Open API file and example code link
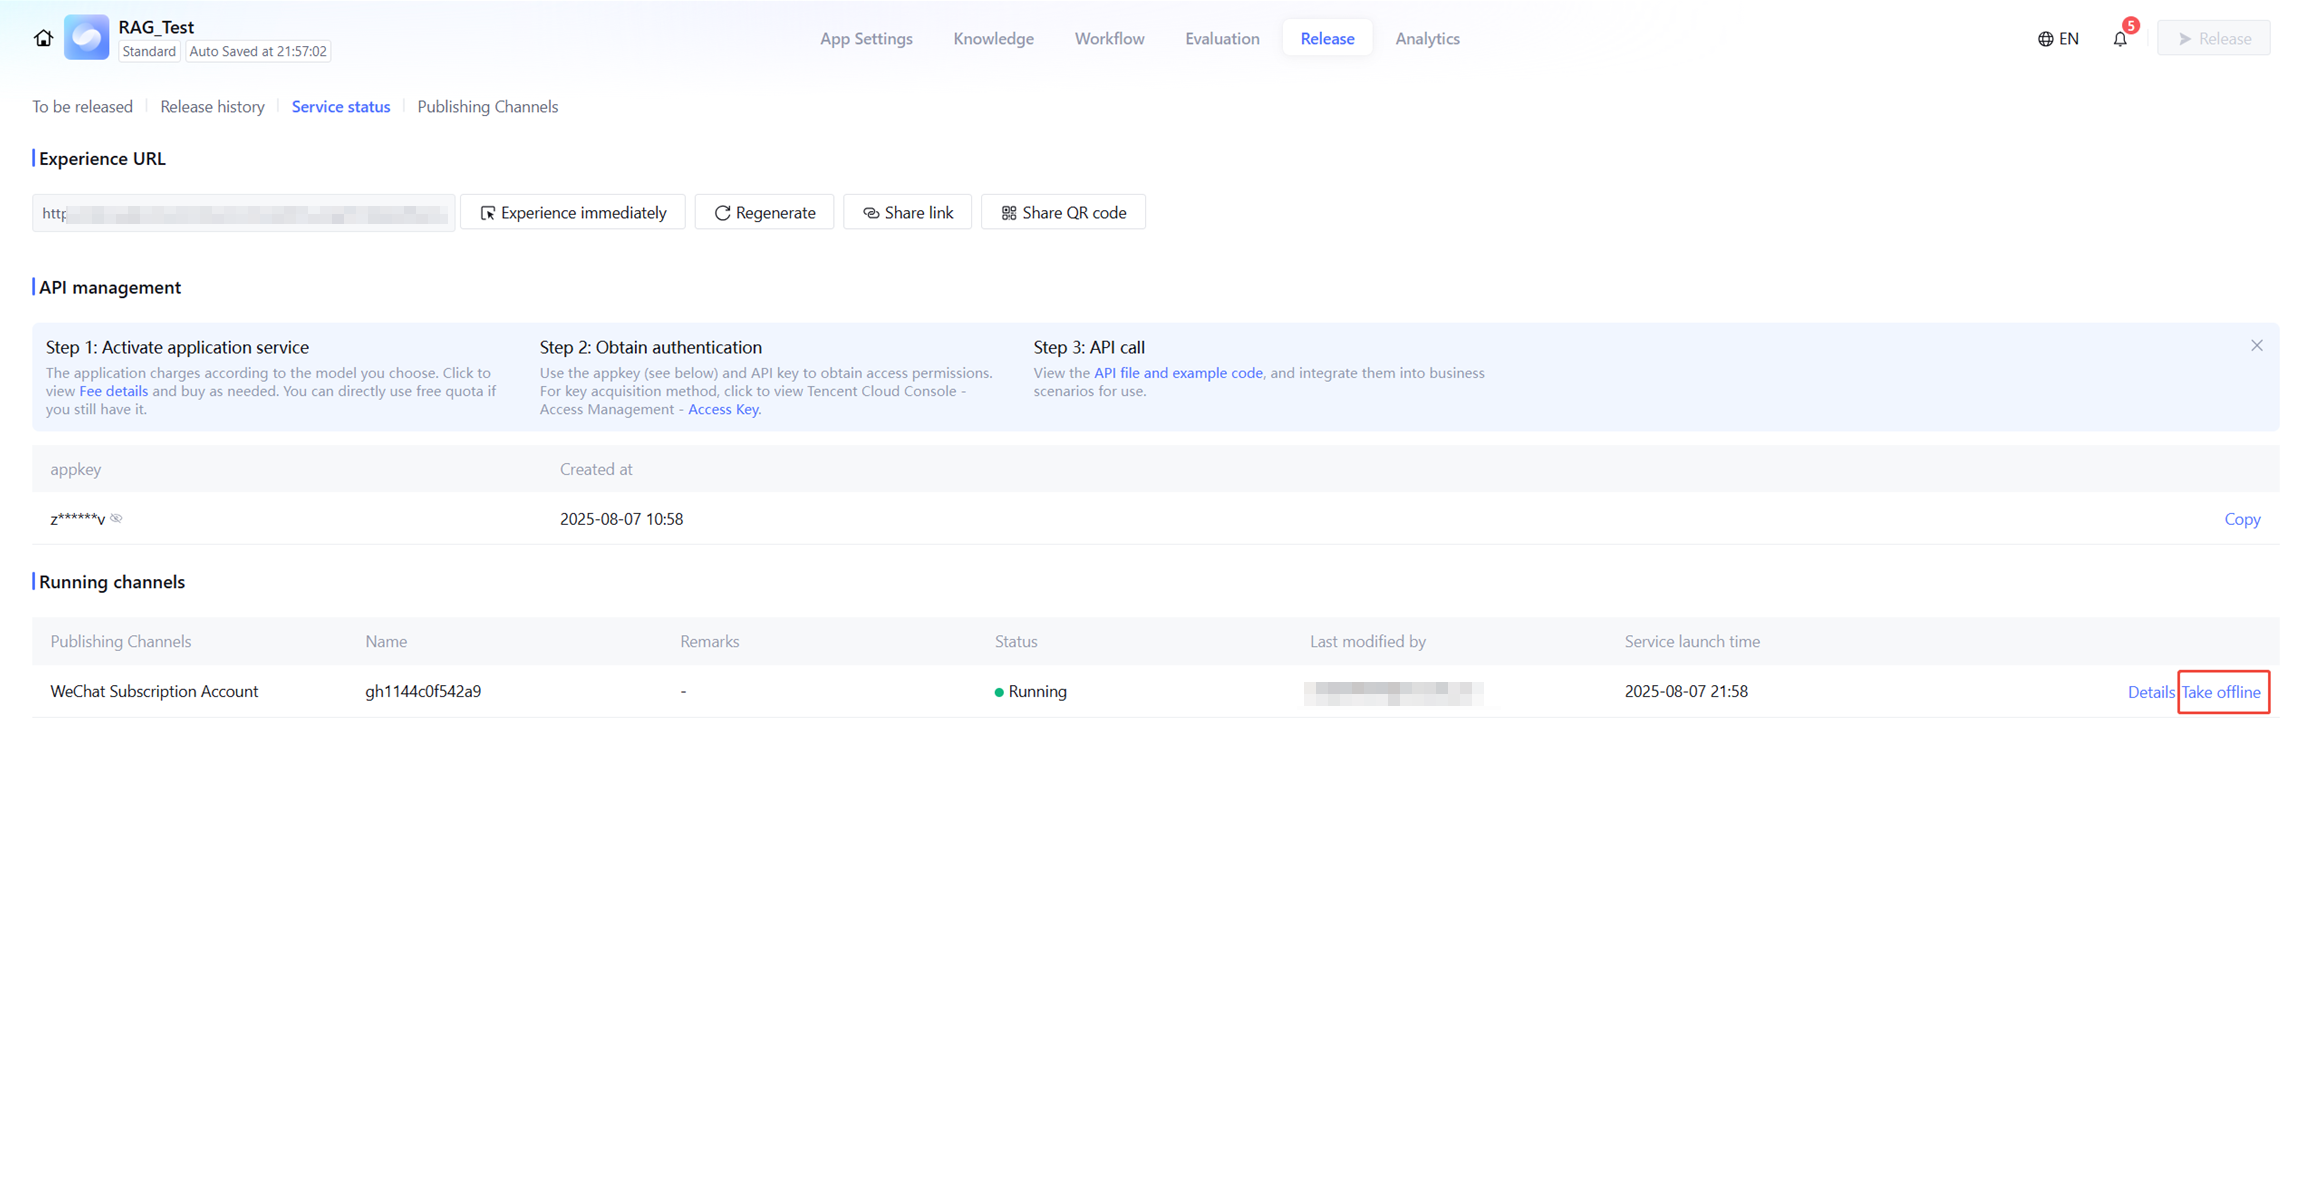 coord(1177,373)
